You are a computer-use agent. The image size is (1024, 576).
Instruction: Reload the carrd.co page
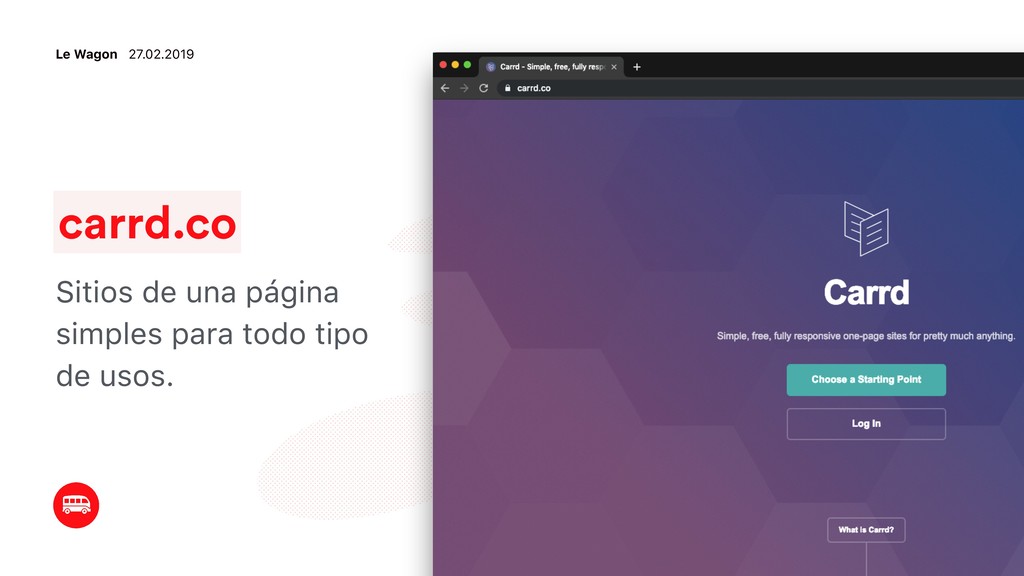pyautogui.click(x=483, y=88)
